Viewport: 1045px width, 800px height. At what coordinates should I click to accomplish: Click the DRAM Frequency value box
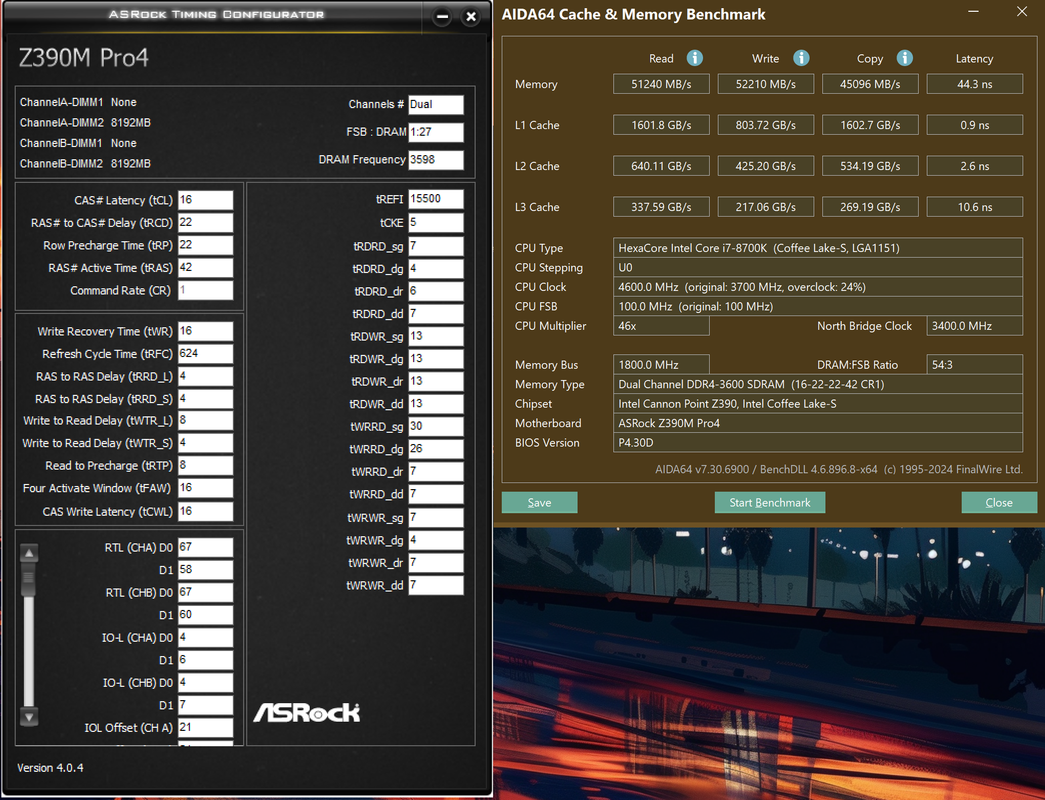click(435, 160)
